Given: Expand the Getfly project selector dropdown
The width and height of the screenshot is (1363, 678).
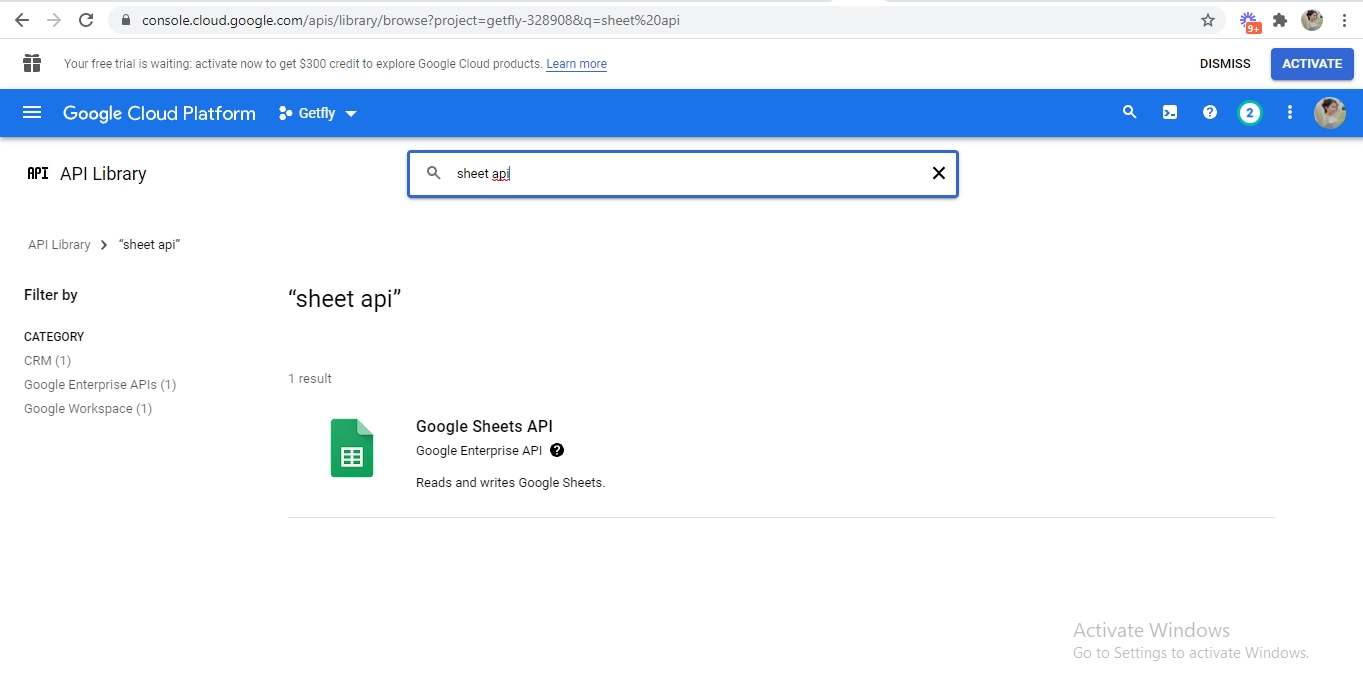Looking at the screenshot, I should click(318, 113).
